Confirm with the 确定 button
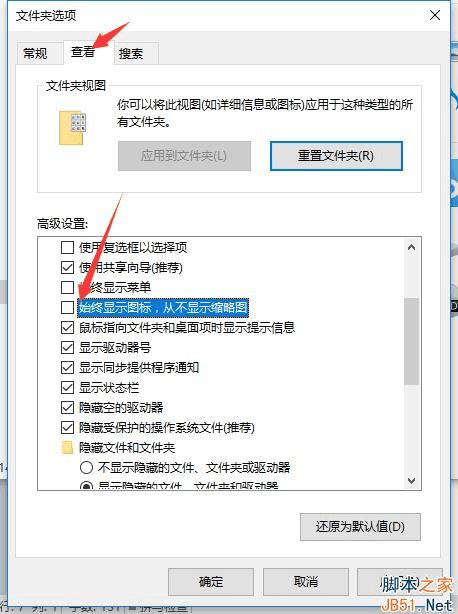The width and height of the screenshot is (458, 614). (x=211, y=582)
